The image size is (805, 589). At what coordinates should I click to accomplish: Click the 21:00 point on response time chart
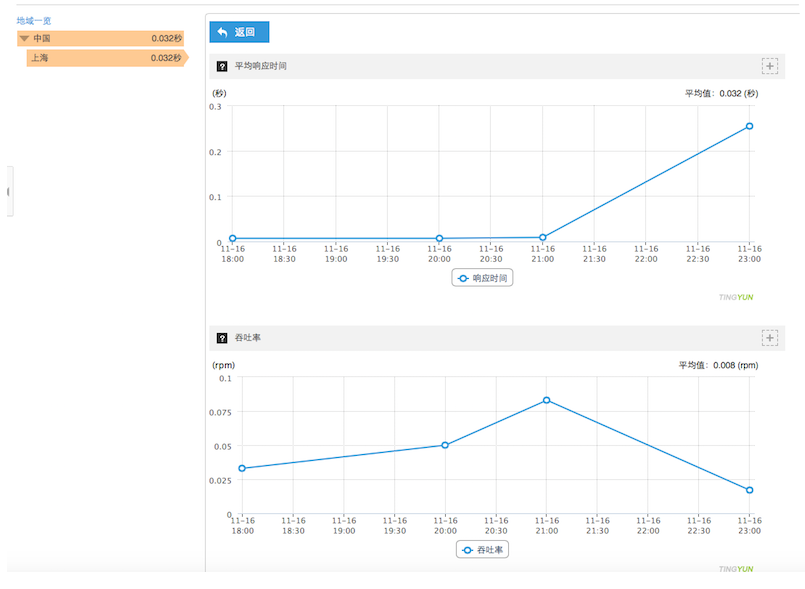coord(542,237)
